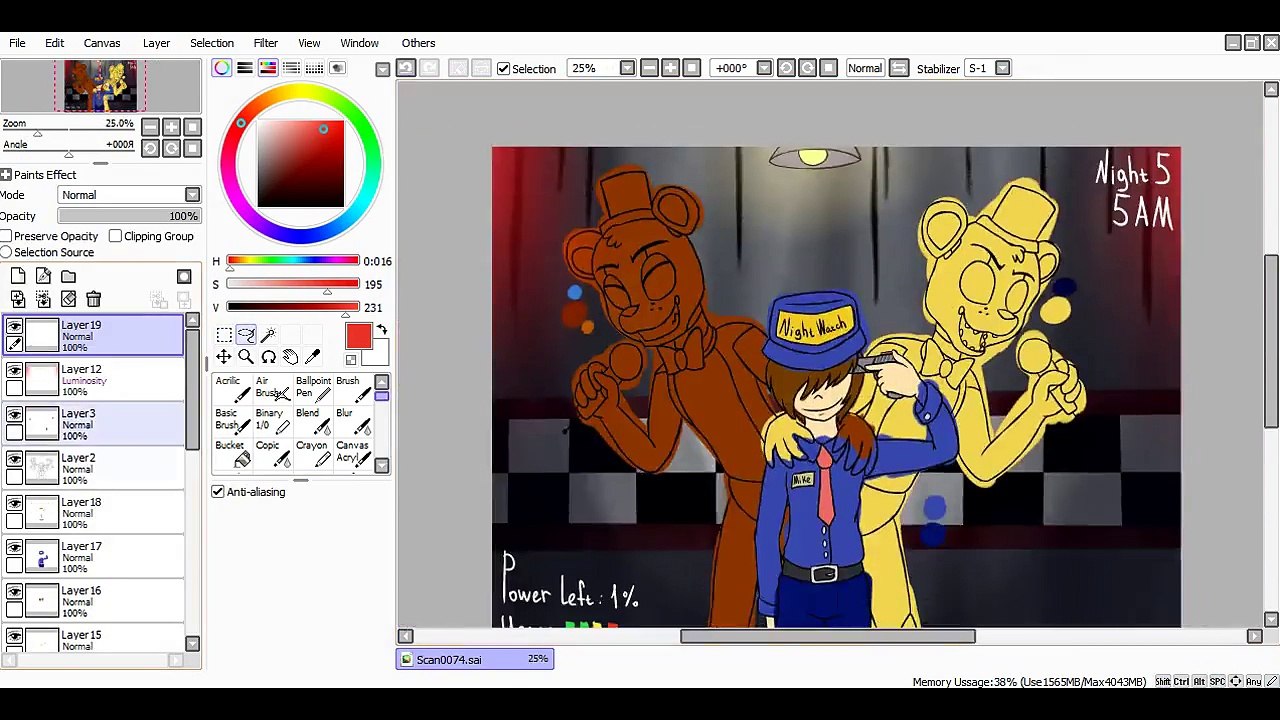Hide Layer18 with its eye icon
Viewport: 1280px width, 720px height.
[14, 503]
